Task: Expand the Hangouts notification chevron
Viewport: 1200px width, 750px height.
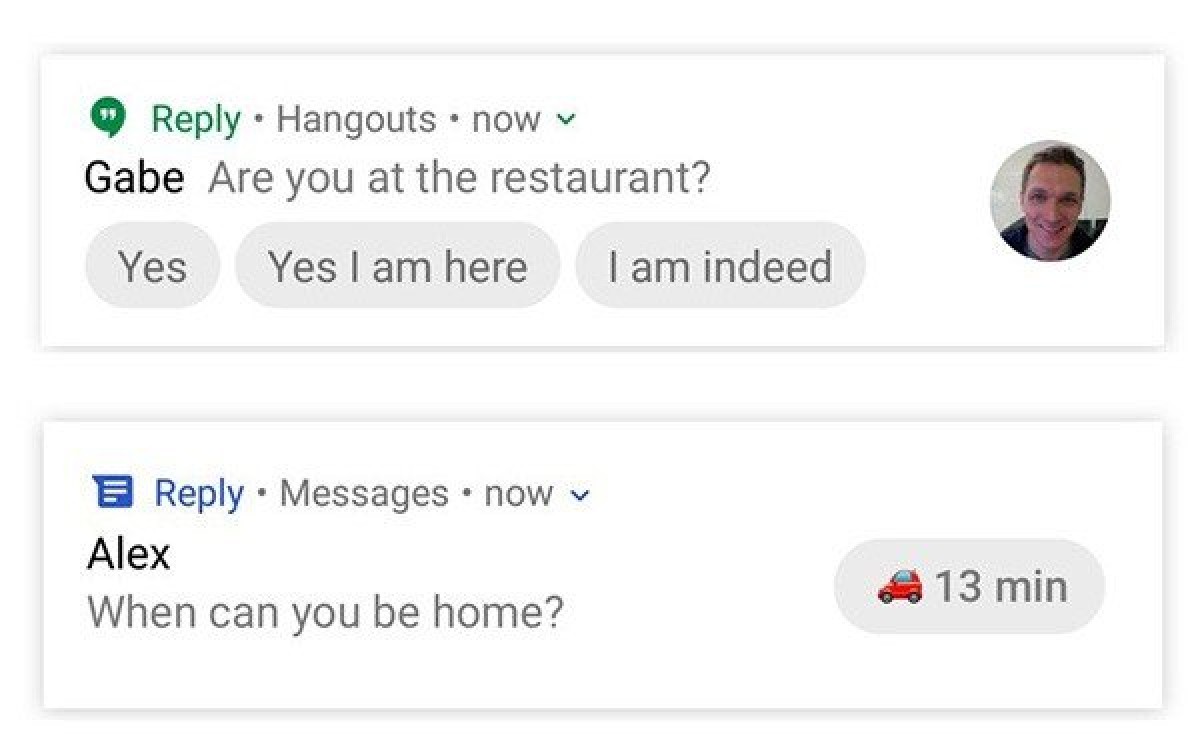Action: point(566,121)
